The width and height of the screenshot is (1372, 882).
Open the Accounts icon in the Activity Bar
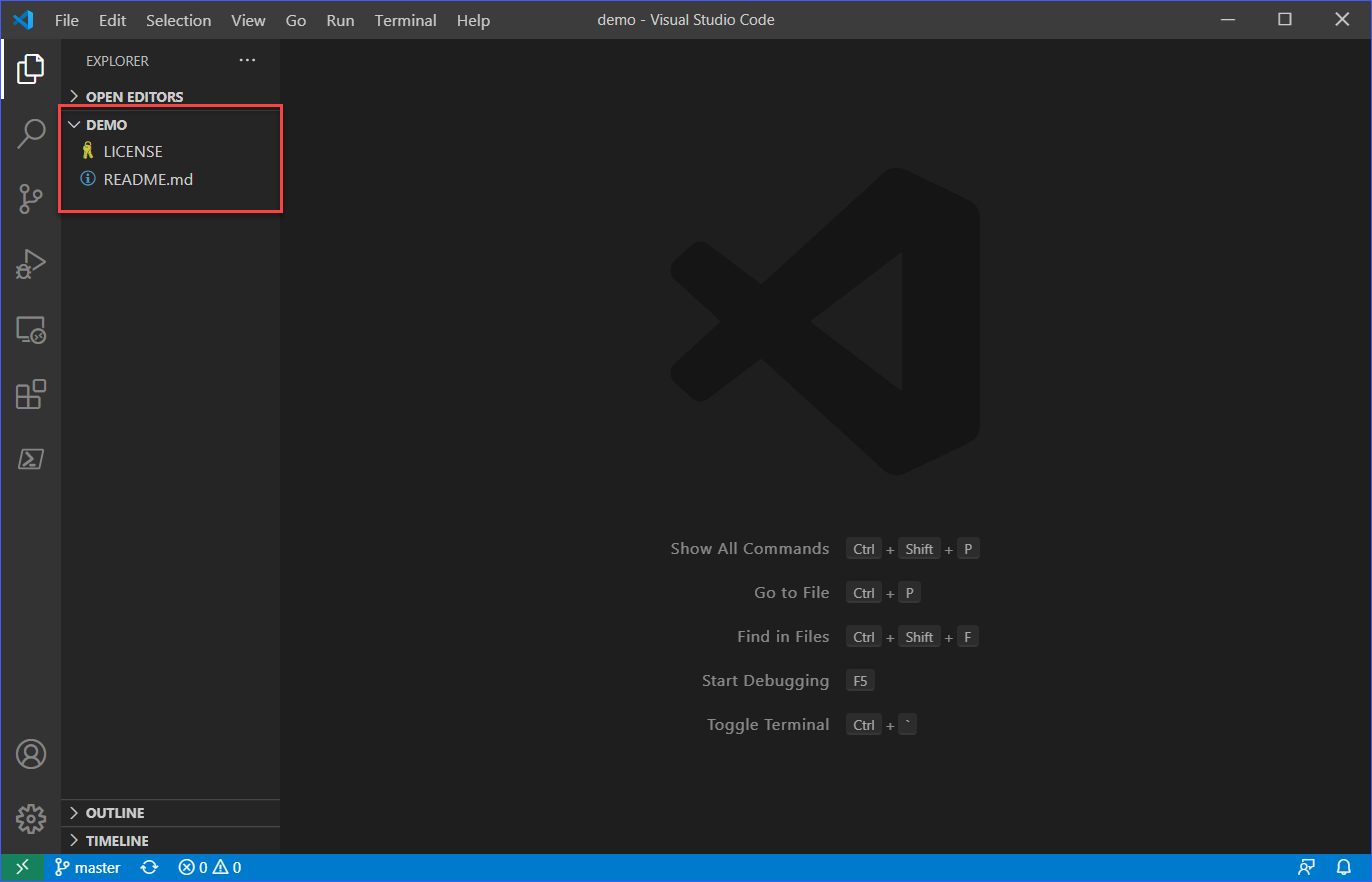click(31, 754)
